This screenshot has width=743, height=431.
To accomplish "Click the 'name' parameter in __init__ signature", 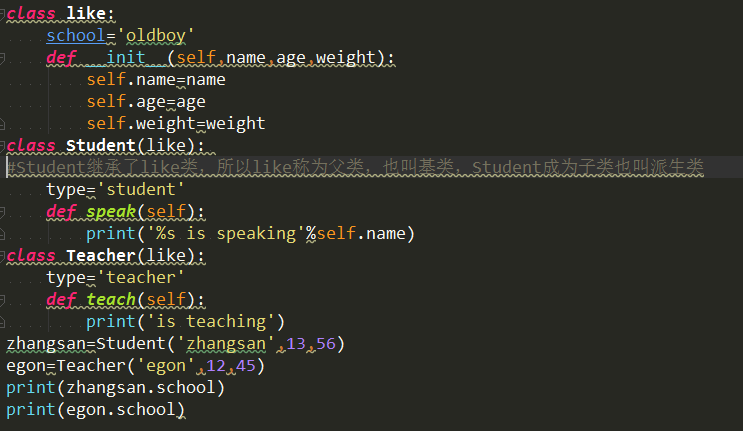I will (x=245, y=57).
